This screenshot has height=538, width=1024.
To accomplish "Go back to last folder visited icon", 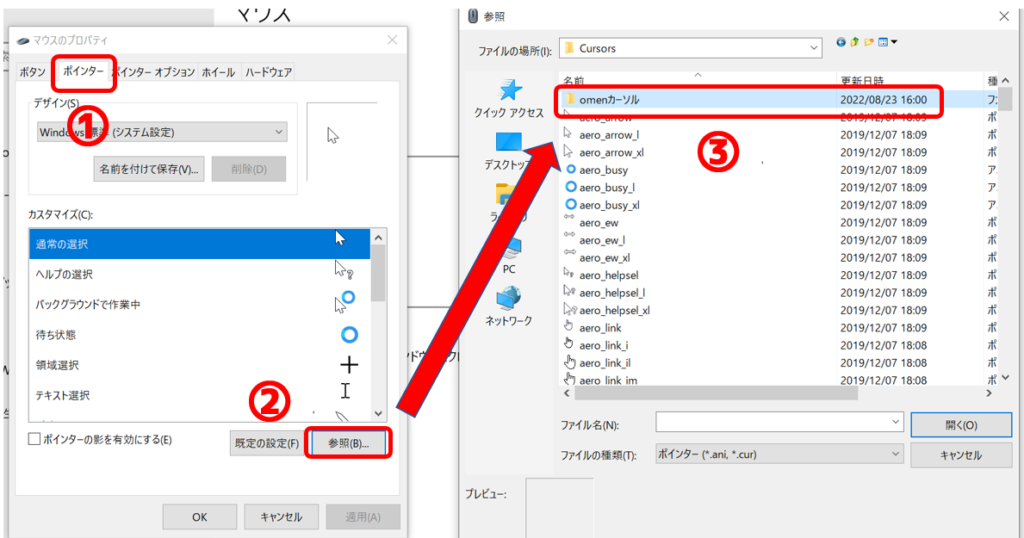I will 841,42.
